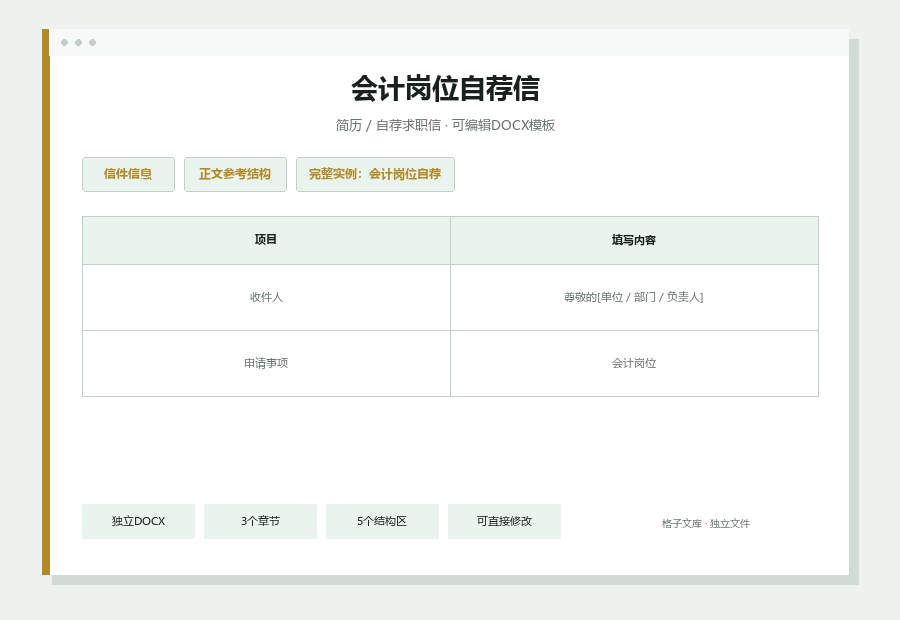Screen dimensions: 900x620
Task: Click the 项目 column header
Action: click(266, 241)
